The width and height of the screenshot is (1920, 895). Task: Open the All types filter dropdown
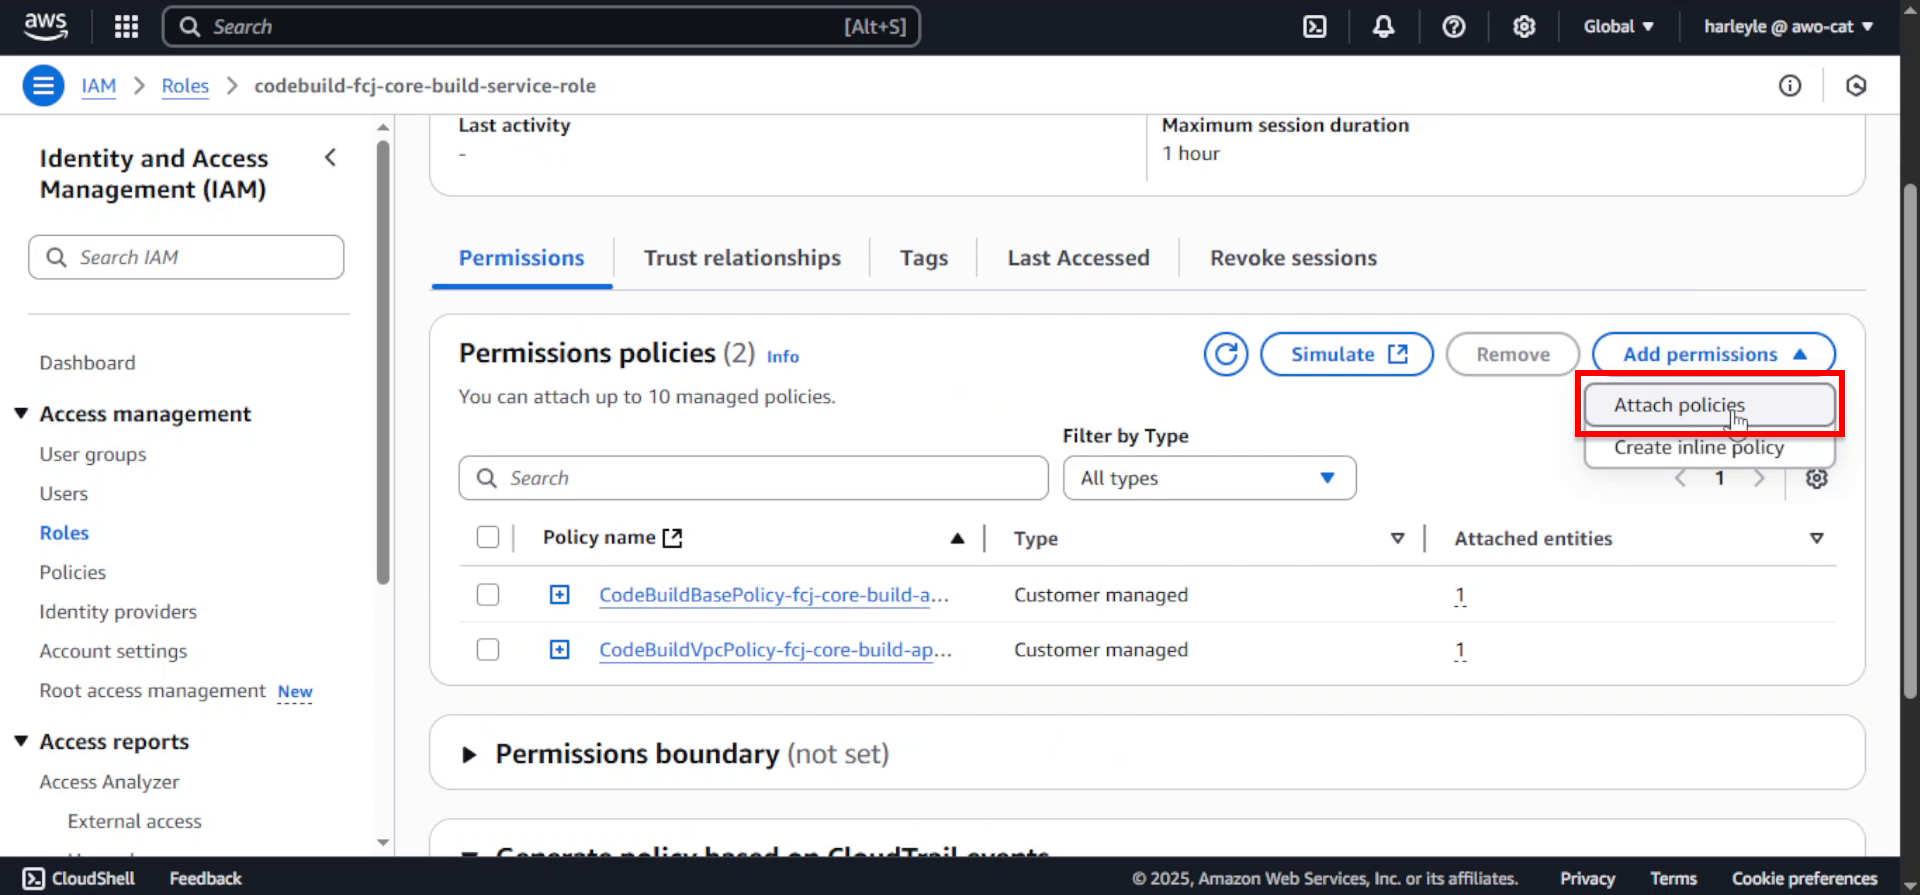tap(1210, 478)
